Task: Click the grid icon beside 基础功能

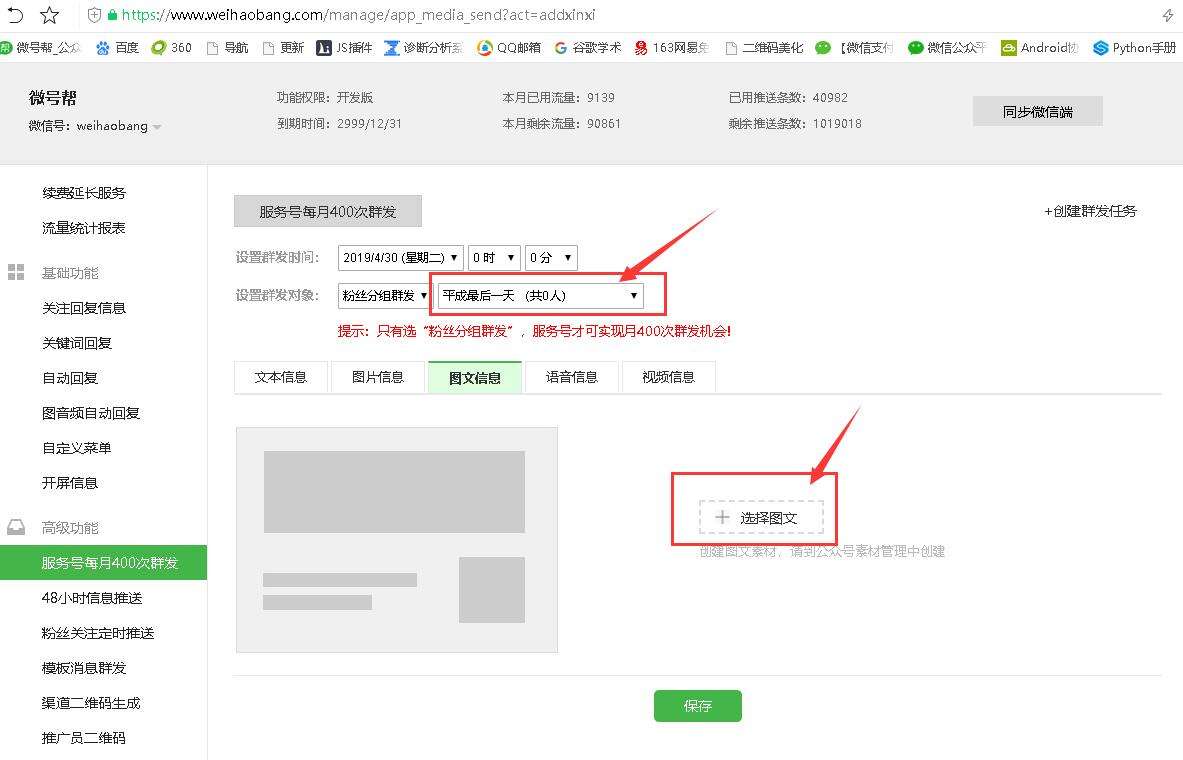Action: (x=14, y=272)
